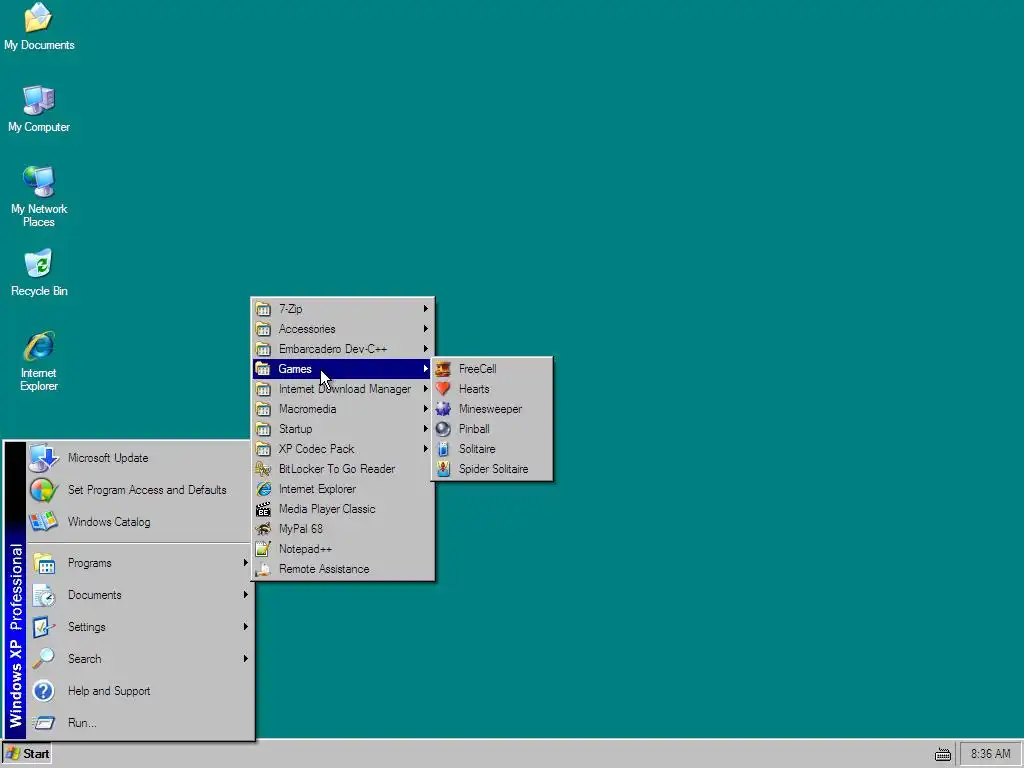Click the Macromedia folder label

[307, 409]
